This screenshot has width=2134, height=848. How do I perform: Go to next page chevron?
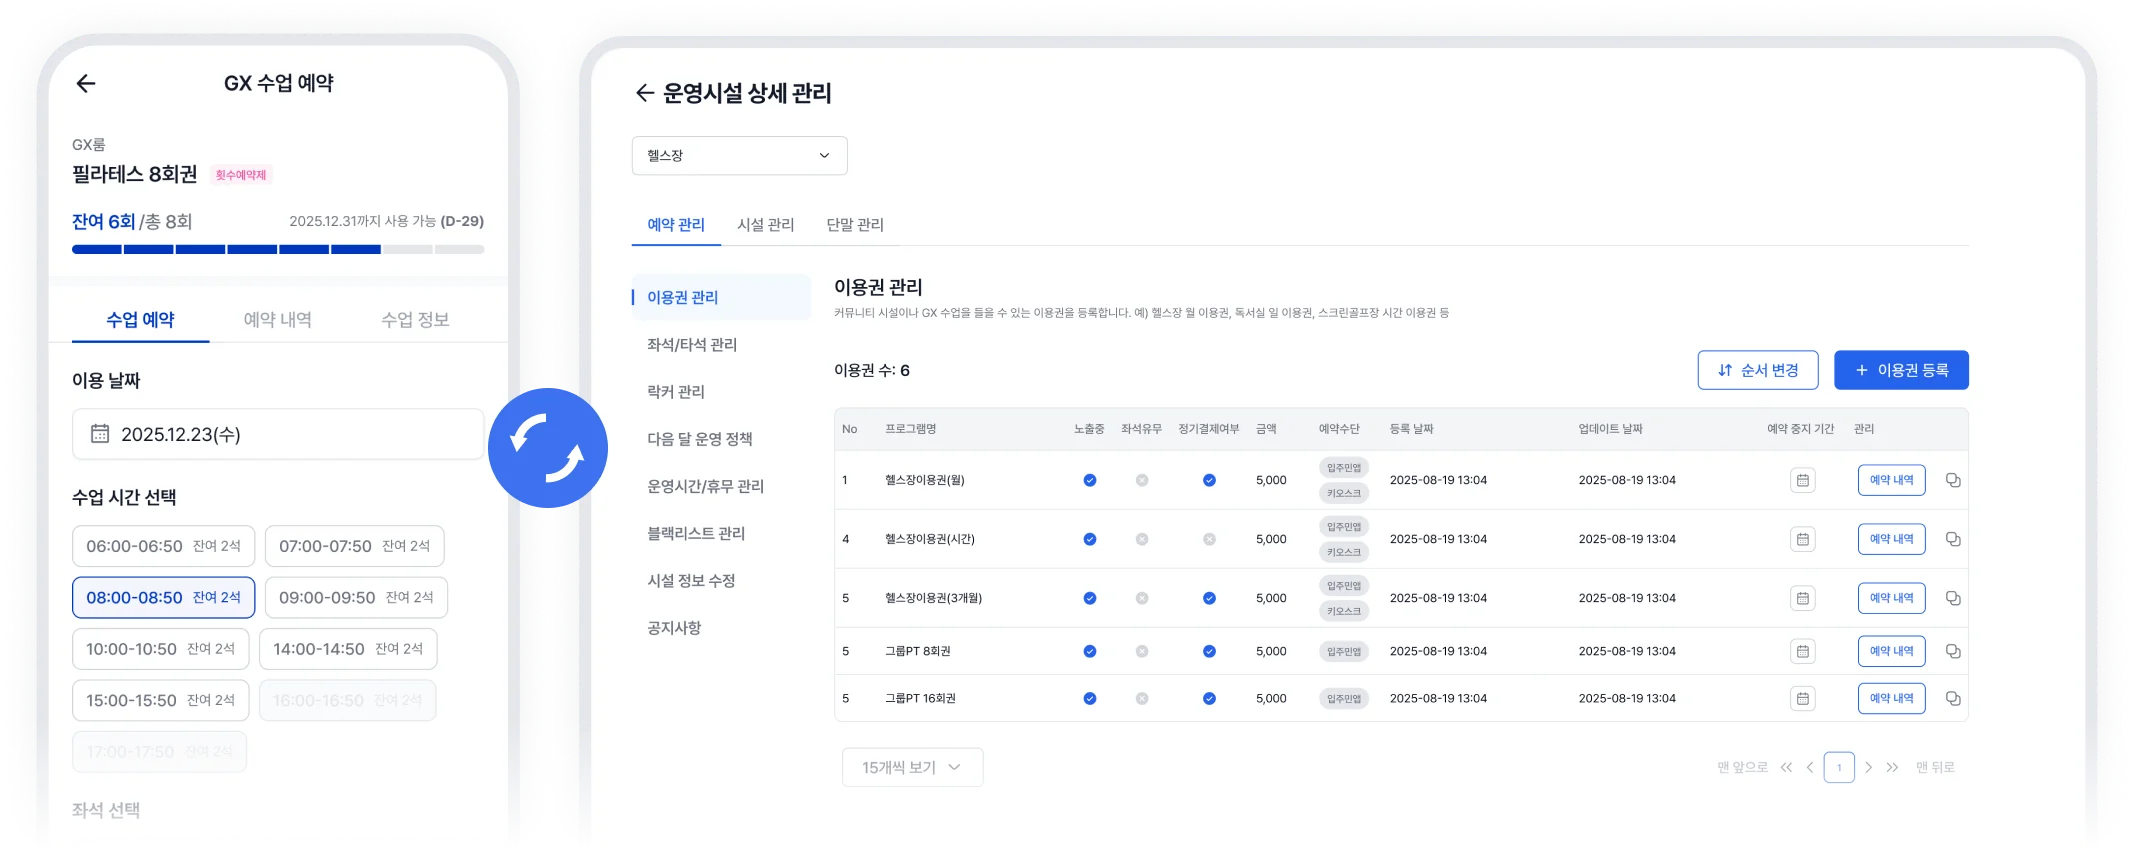[x=1868, y=767]
